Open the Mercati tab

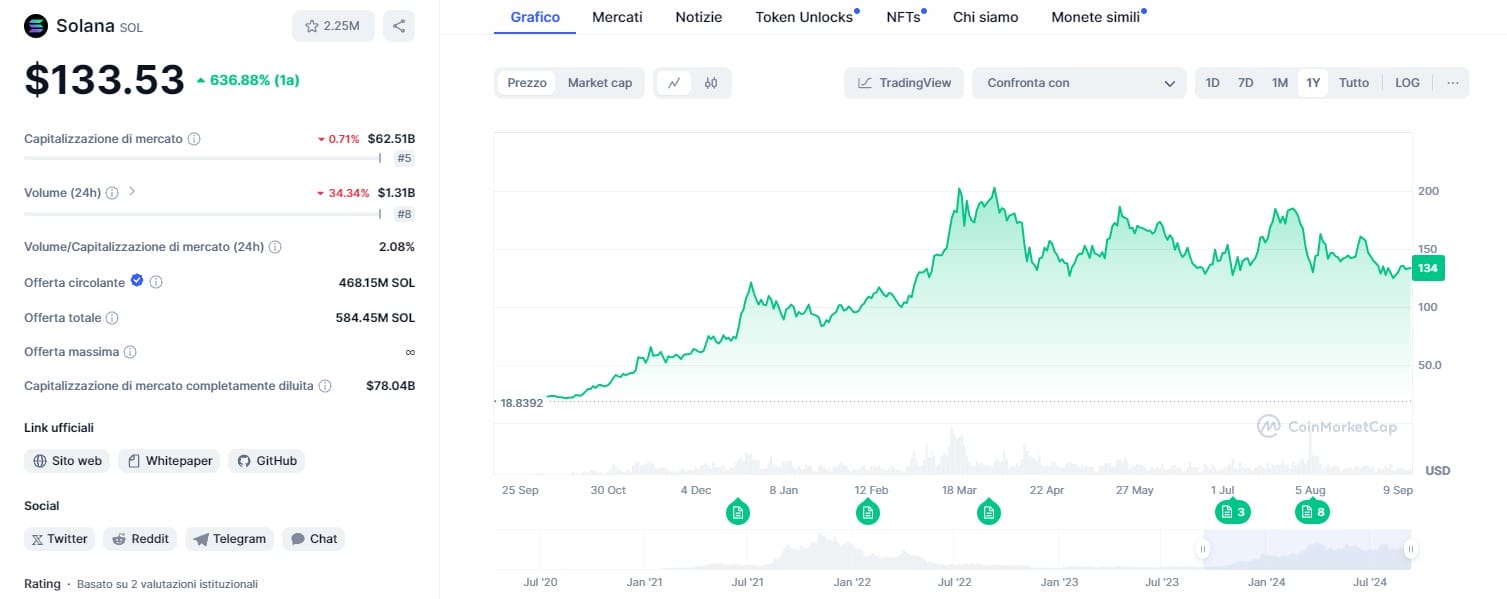point(617,17)
